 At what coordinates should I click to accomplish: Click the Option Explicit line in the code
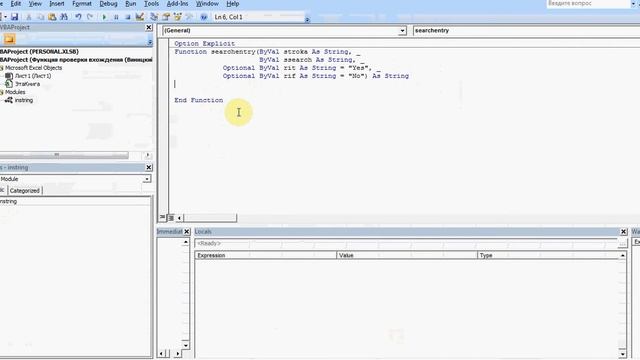[x=204, y=44]
